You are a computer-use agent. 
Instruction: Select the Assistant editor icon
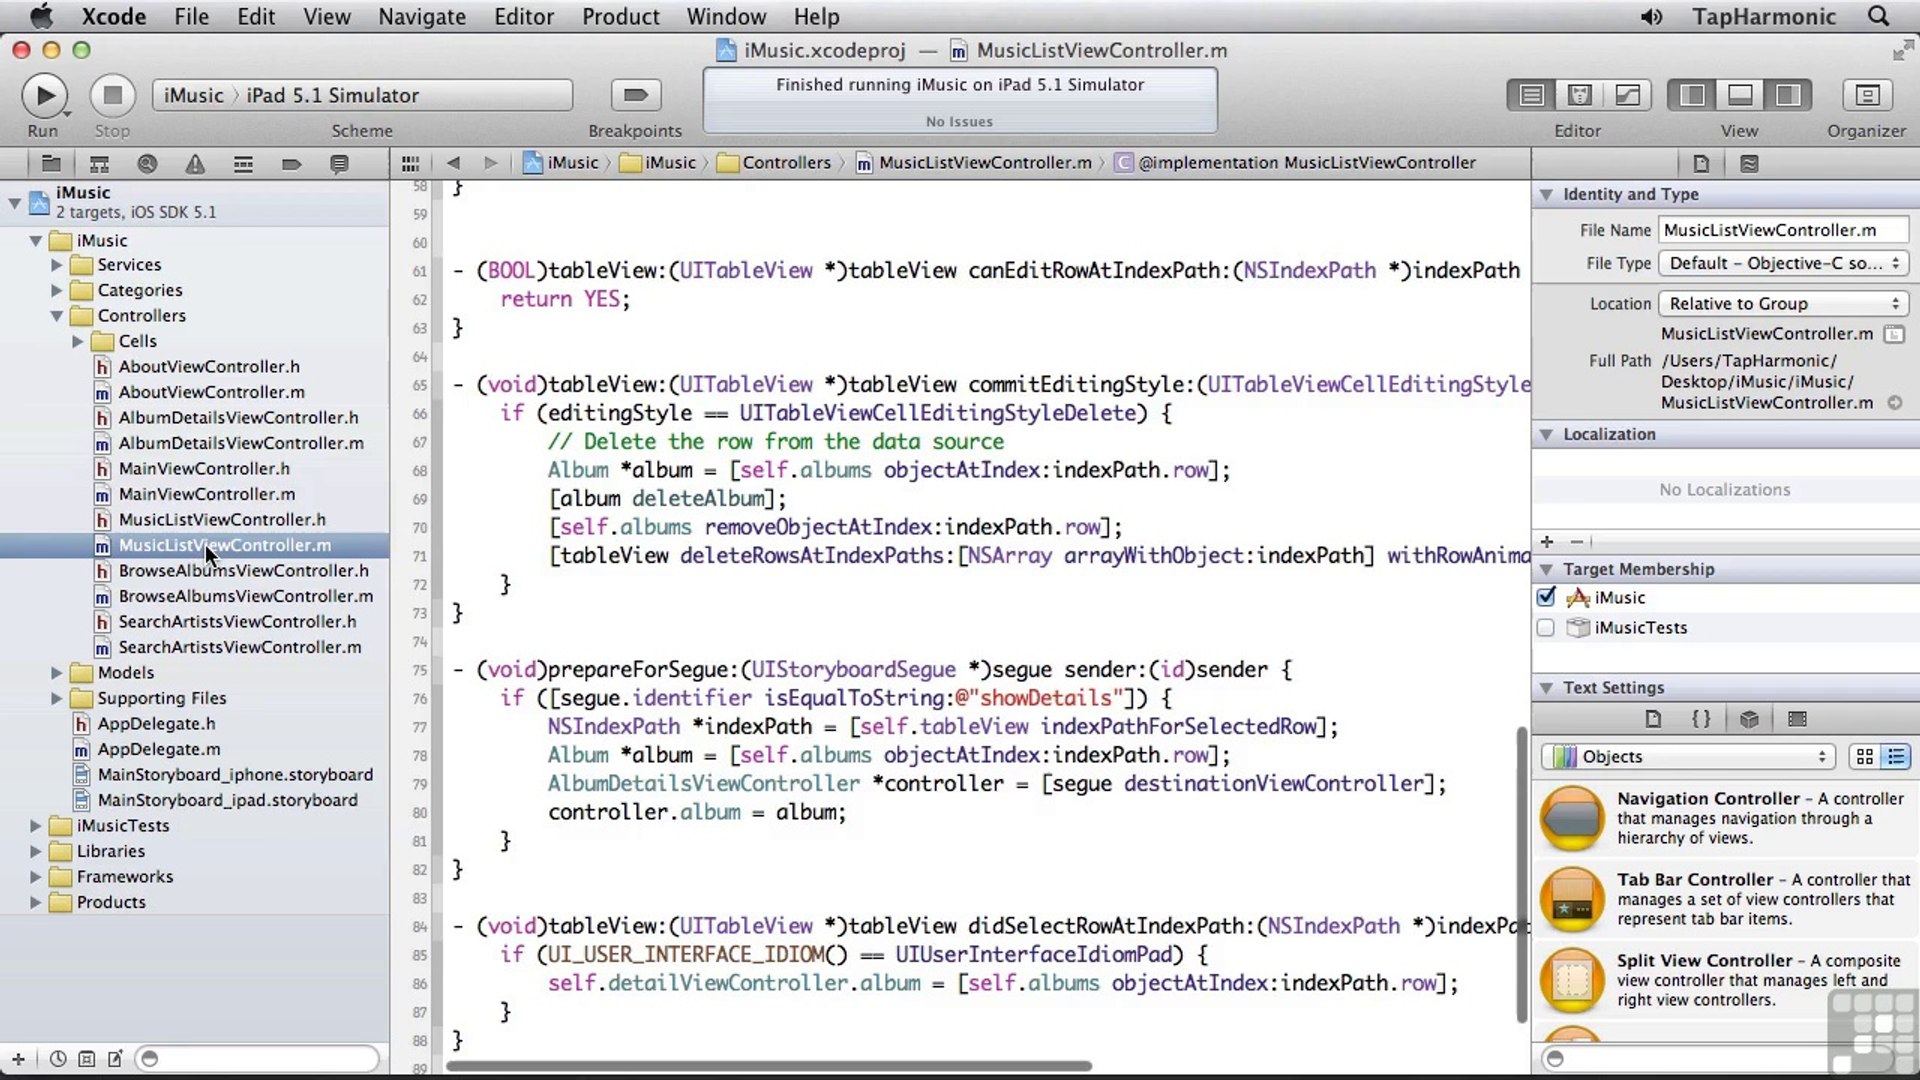point(1580,95)
